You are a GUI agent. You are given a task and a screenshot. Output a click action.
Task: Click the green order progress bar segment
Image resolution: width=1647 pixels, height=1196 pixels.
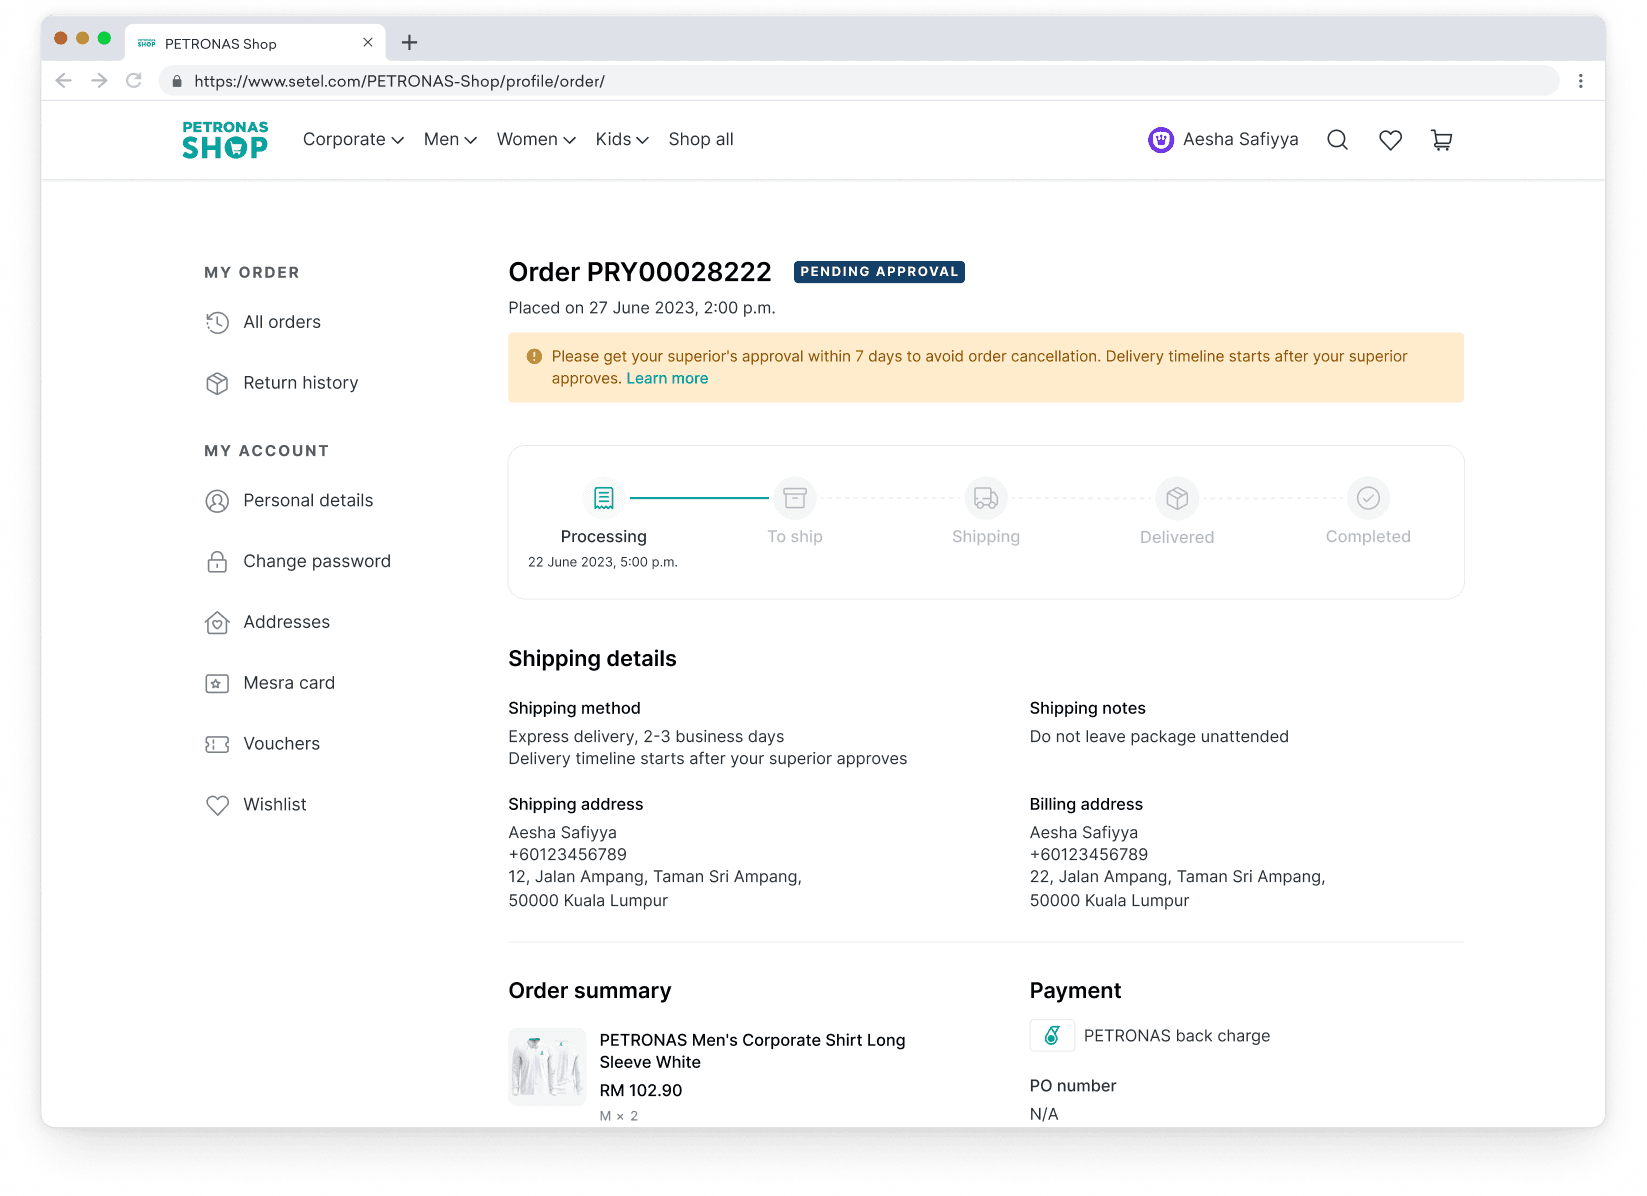[x=699, y=498]
